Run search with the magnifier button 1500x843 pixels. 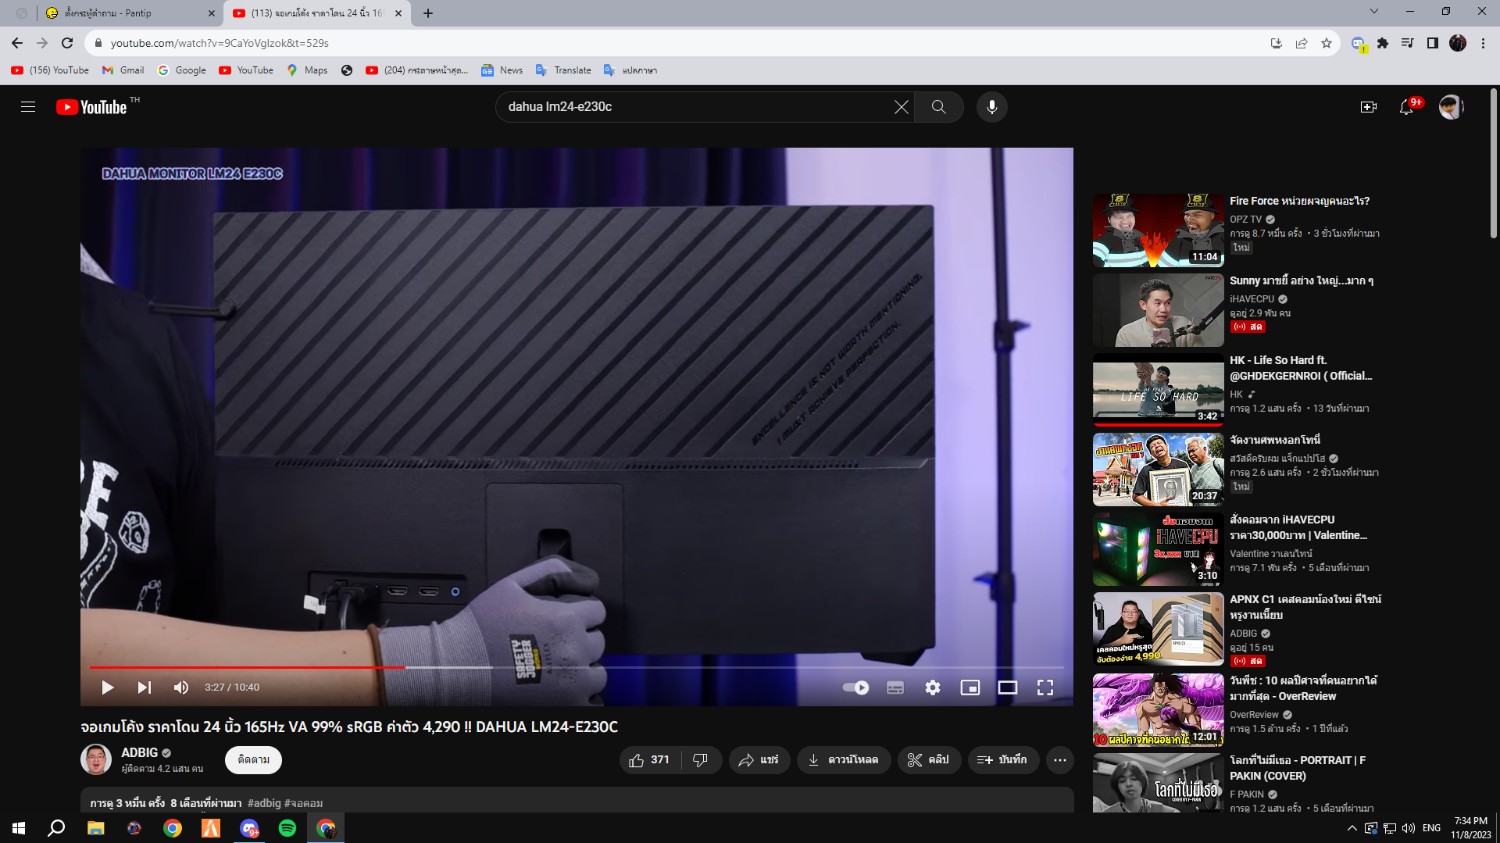coord(938,107)
